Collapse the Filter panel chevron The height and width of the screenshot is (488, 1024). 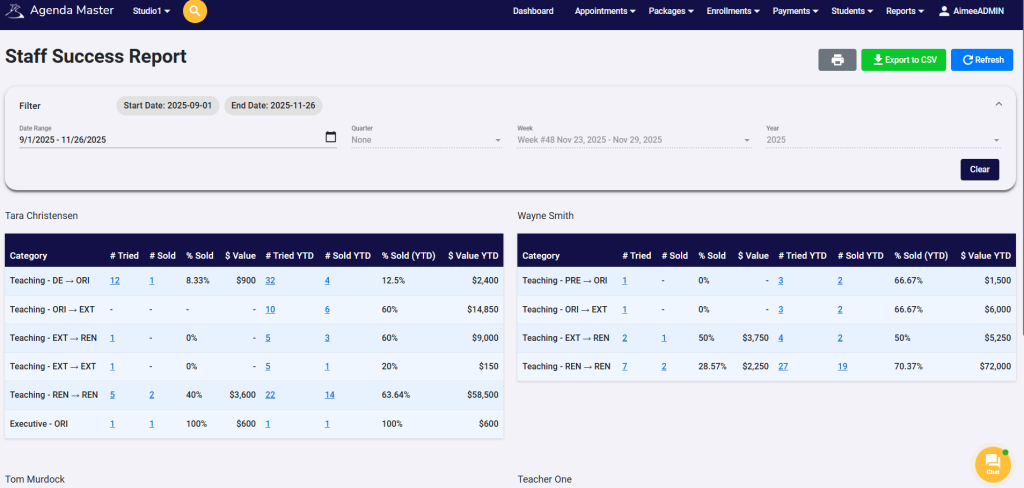[x=998, y=104]
